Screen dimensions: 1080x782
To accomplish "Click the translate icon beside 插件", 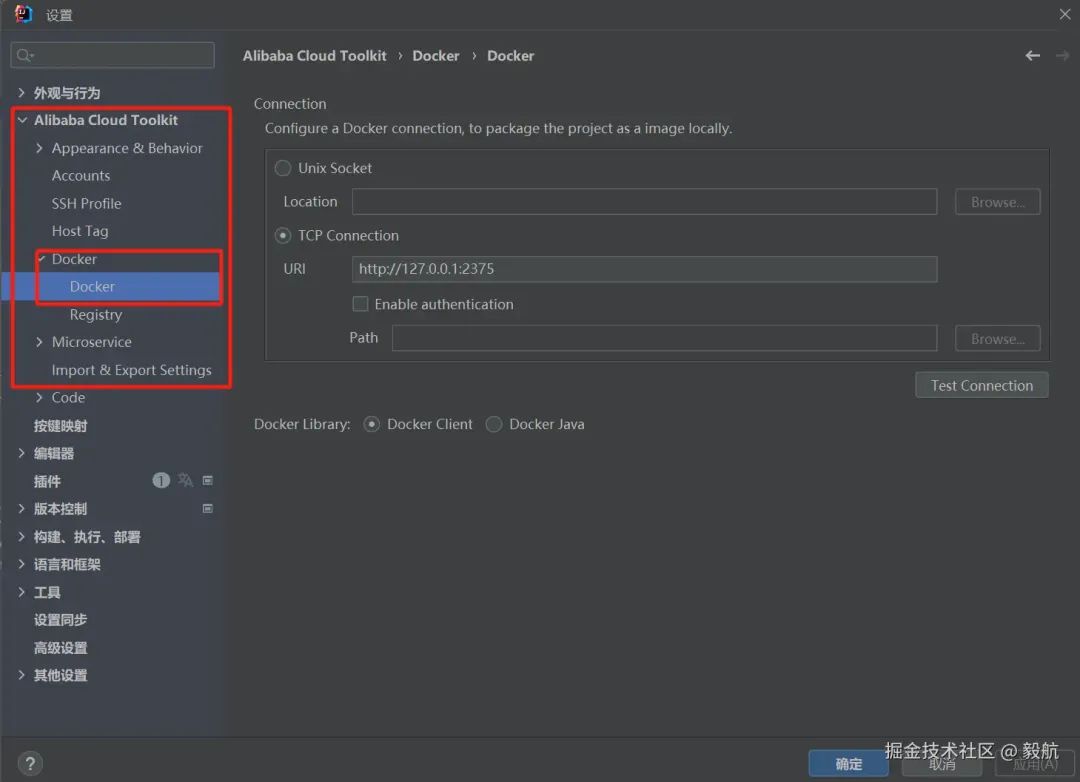I will coord(185,480).
